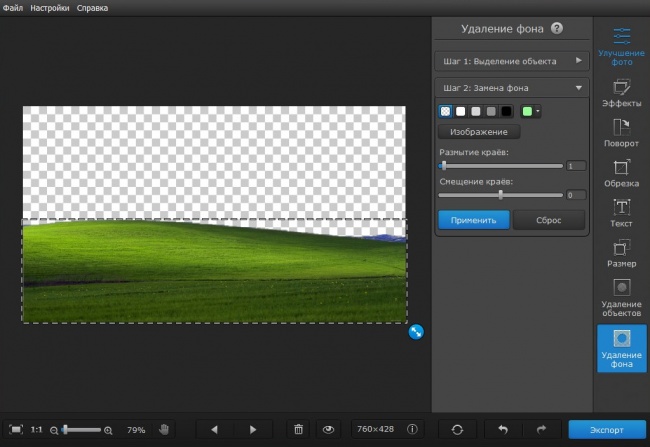Click the Применить button
650x447 pixels.
click(x=473, y=220)
